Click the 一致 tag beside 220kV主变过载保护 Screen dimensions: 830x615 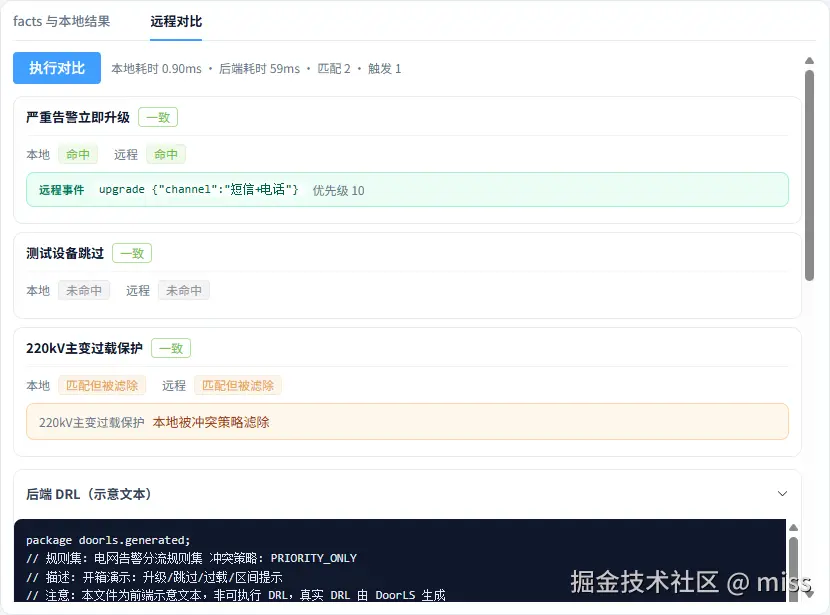click(171, 348)
